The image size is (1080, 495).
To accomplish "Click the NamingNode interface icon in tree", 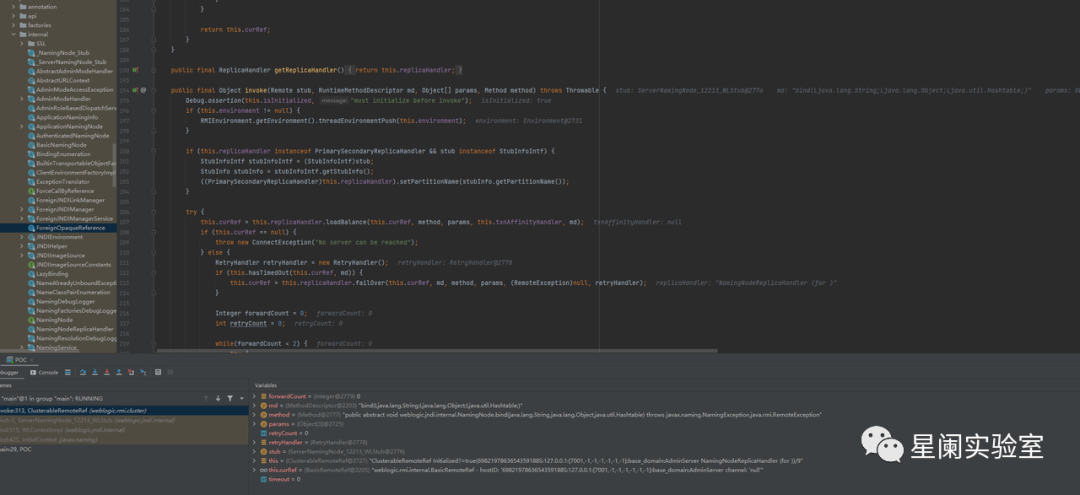I will coord(32,320).
